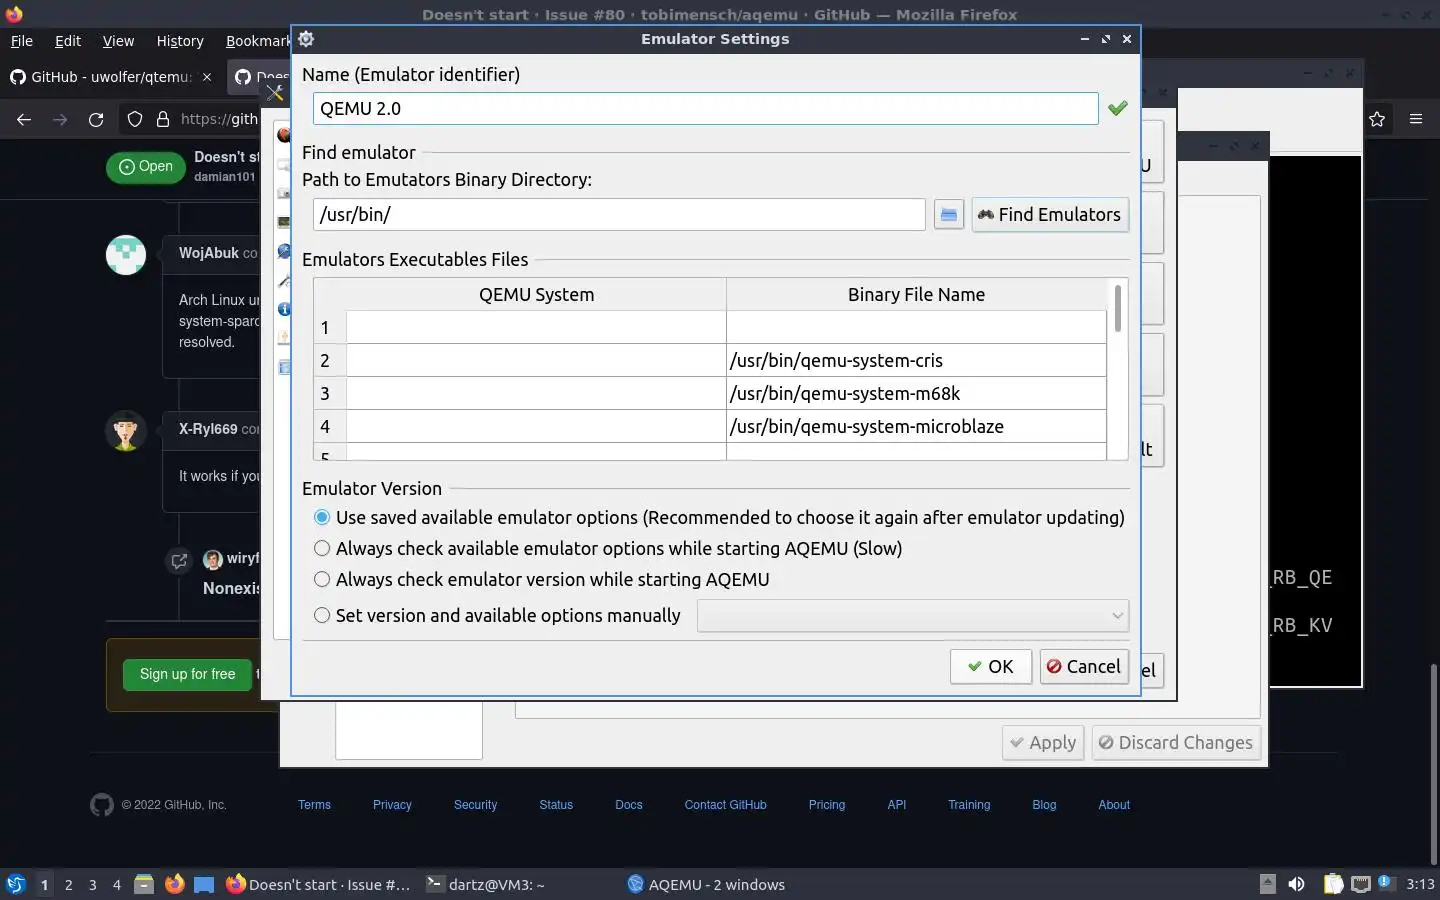Open Security link in GitHub footer
The height and width of the screenshot is (900, 1440).
(x=475, y=805)
